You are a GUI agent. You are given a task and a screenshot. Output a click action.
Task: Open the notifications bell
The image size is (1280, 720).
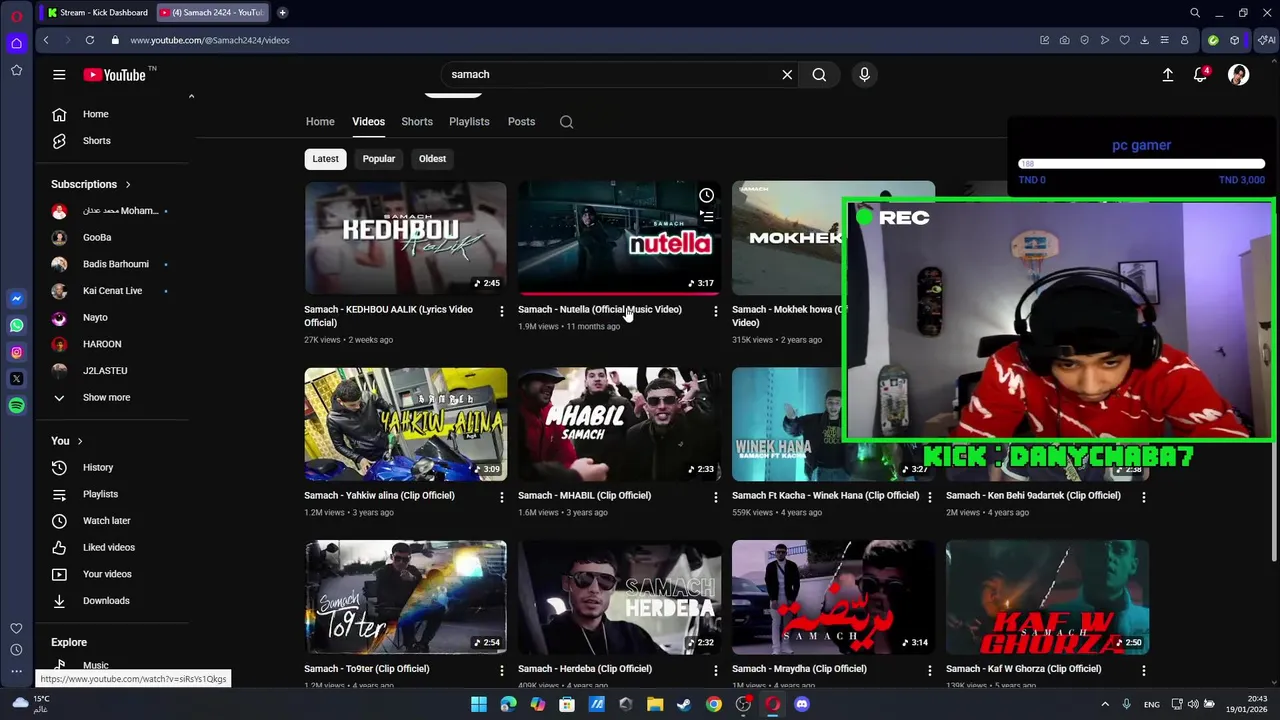pyautogui.click(x=1201, y=75)
